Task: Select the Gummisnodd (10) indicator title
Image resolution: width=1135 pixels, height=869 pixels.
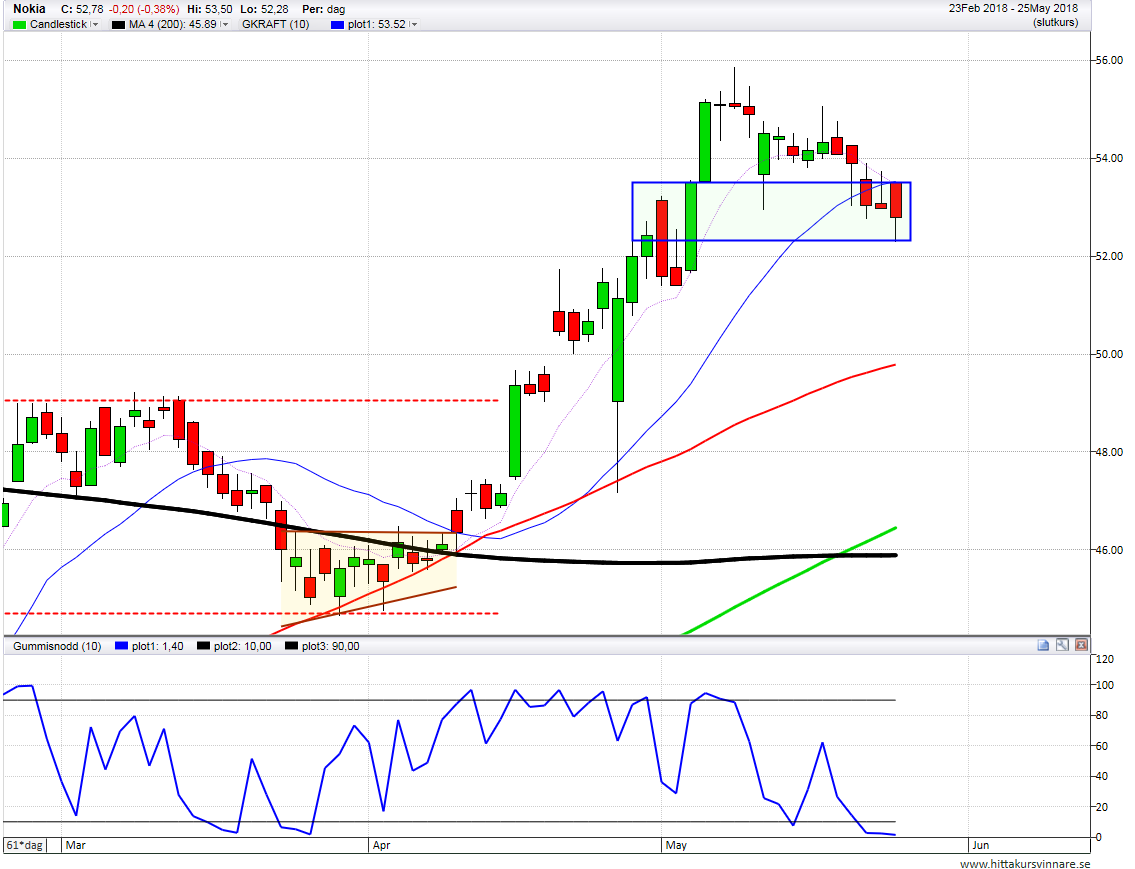Action: click(x=57, y=646)
